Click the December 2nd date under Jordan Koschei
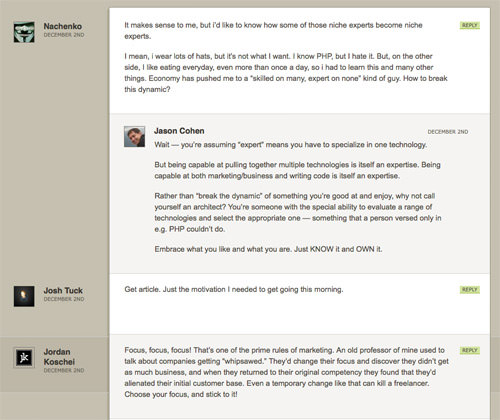The height and width of the screenshot is (420, 500). point(64,370)
